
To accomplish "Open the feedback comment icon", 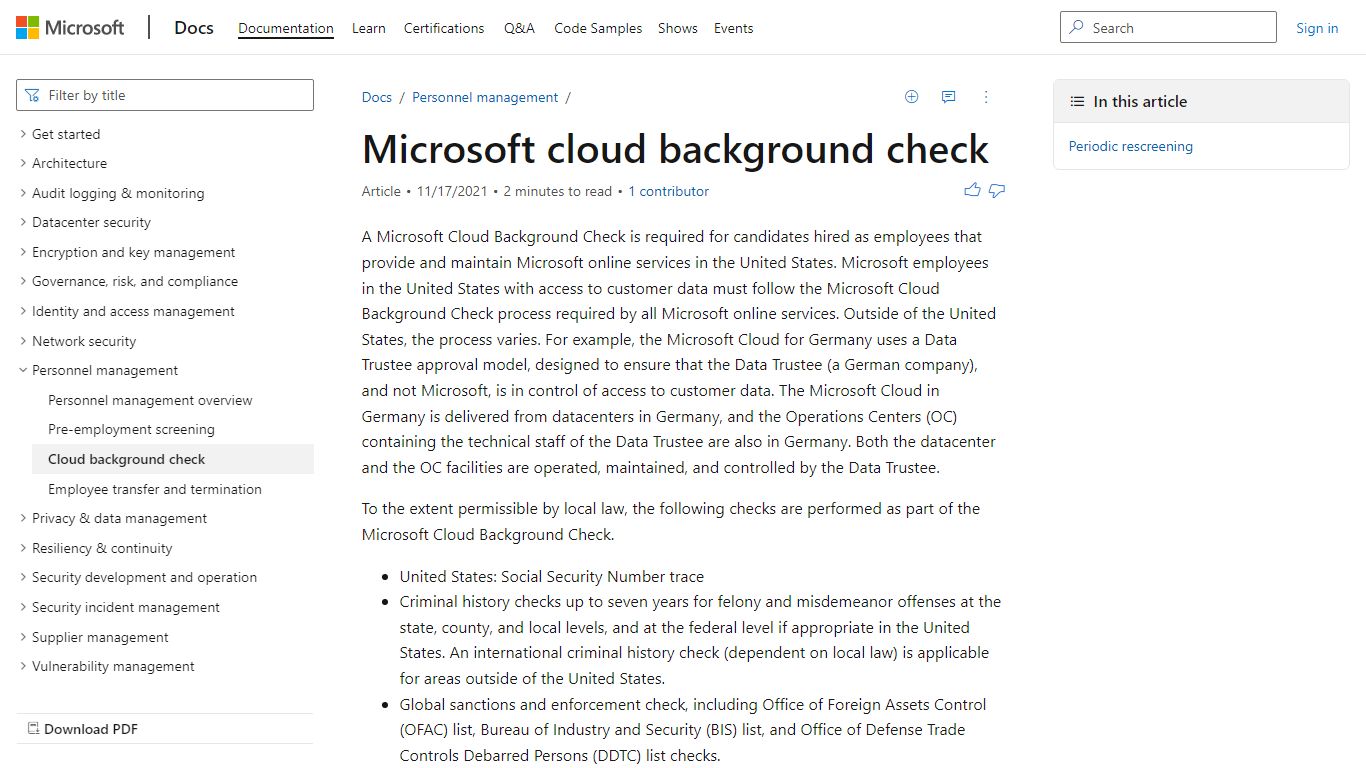I will 948,97.
